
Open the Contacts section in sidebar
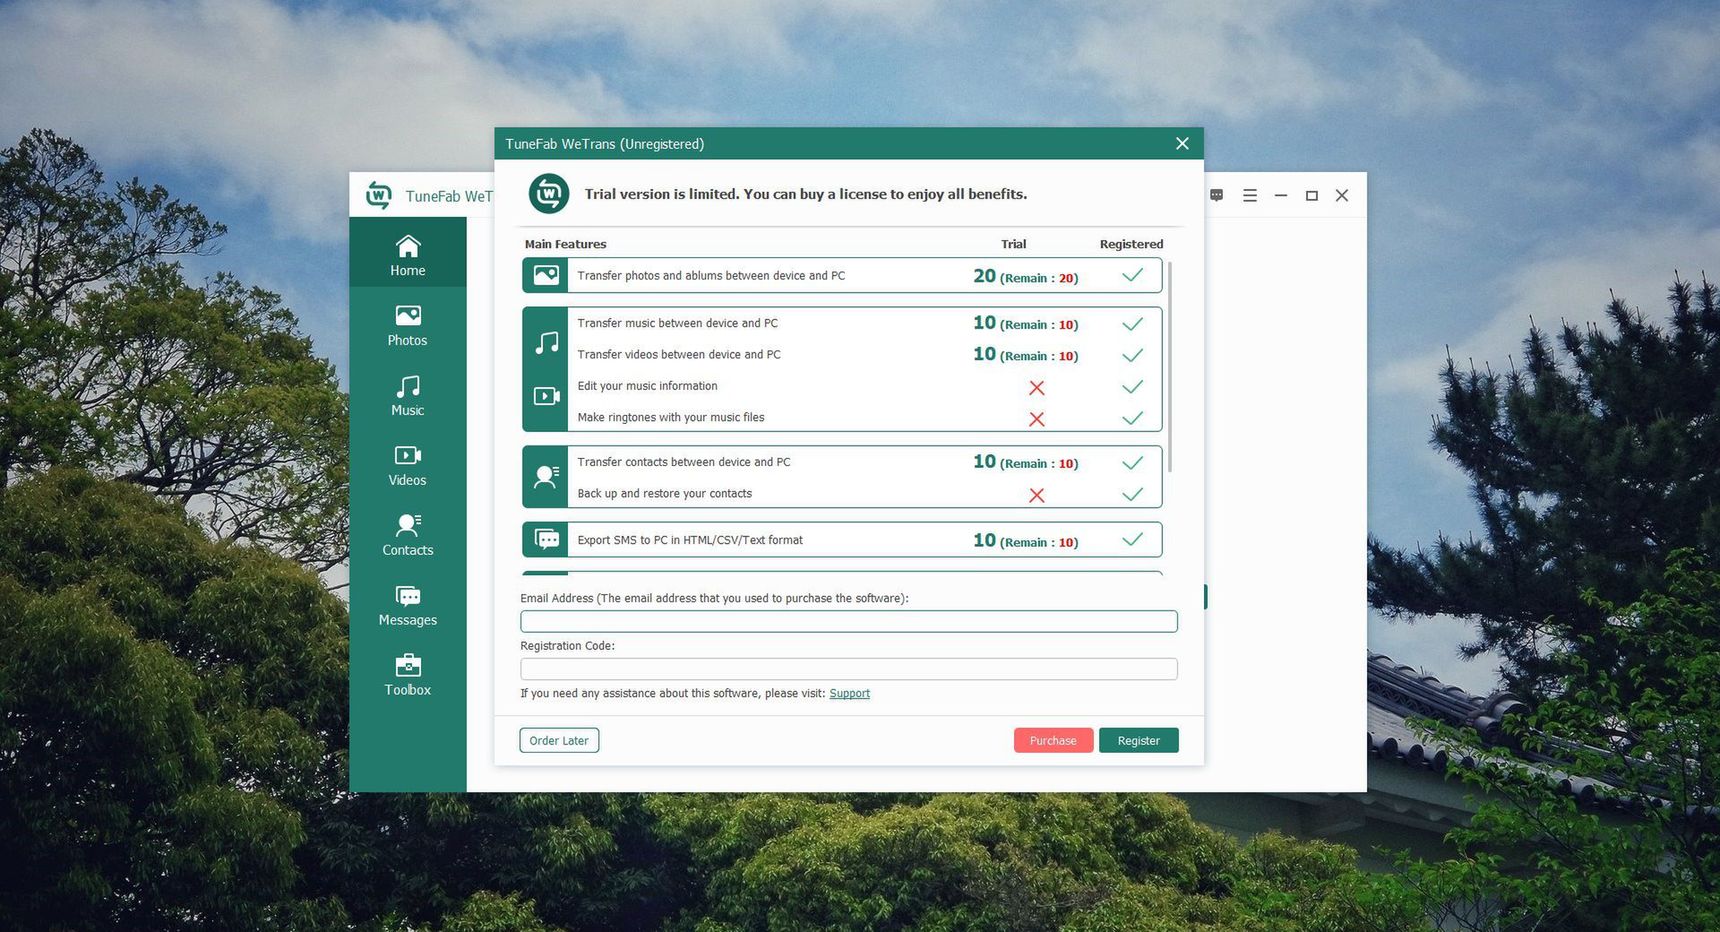coord(407,535)
